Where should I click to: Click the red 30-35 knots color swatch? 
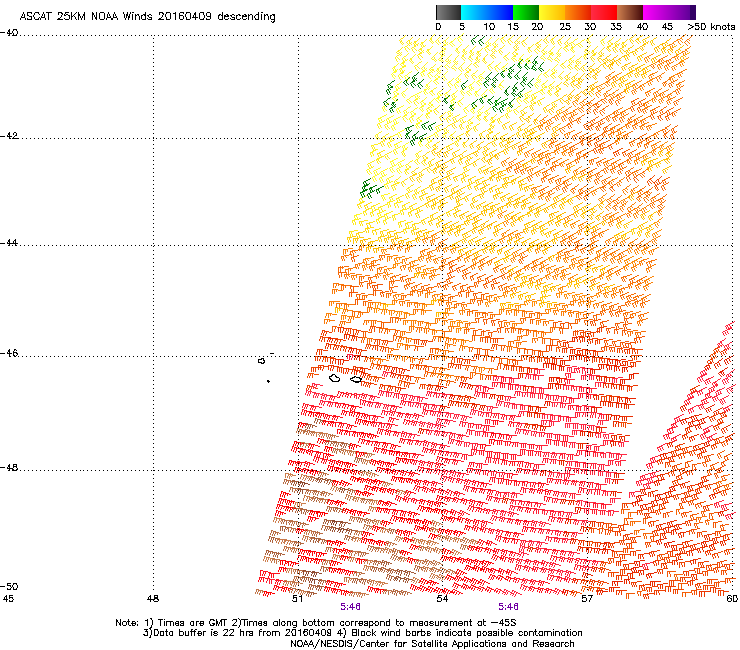pos(604,12)
